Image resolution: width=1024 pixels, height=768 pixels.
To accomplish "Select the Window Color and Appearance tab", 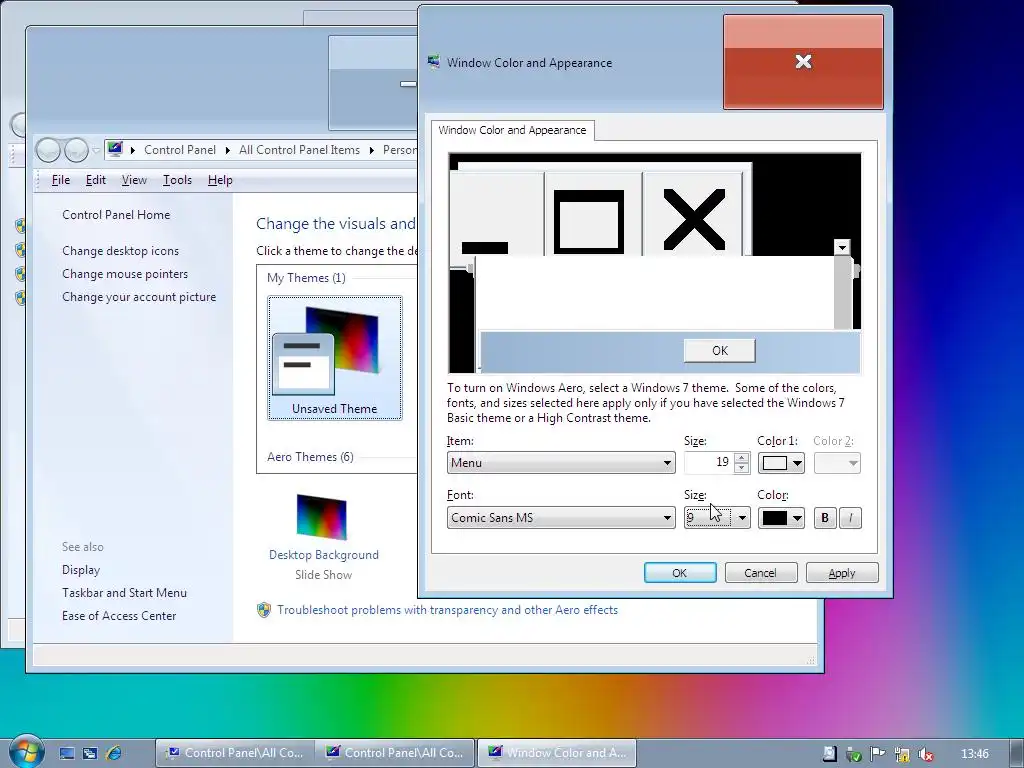I will pos(512,130).
